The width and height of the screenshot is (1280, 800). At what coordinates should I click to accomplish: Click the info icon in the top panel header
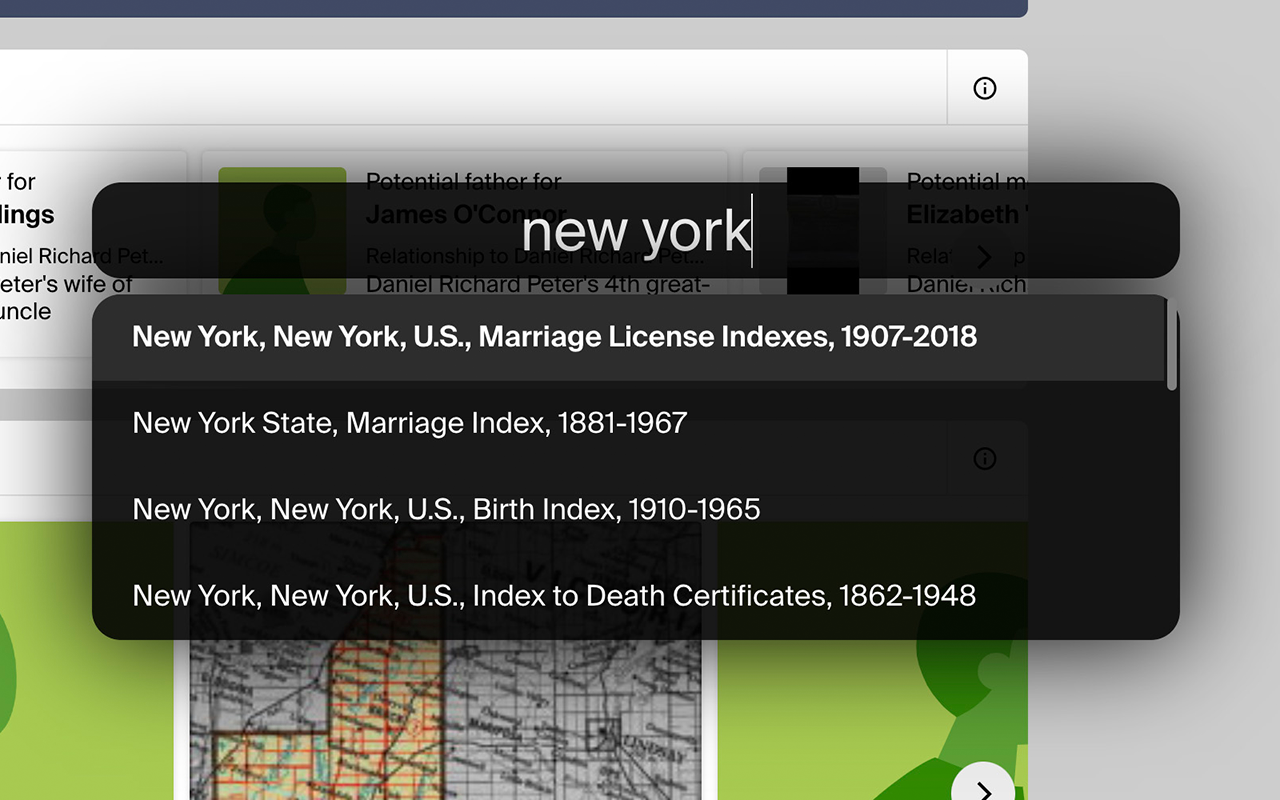coord(985,88)
